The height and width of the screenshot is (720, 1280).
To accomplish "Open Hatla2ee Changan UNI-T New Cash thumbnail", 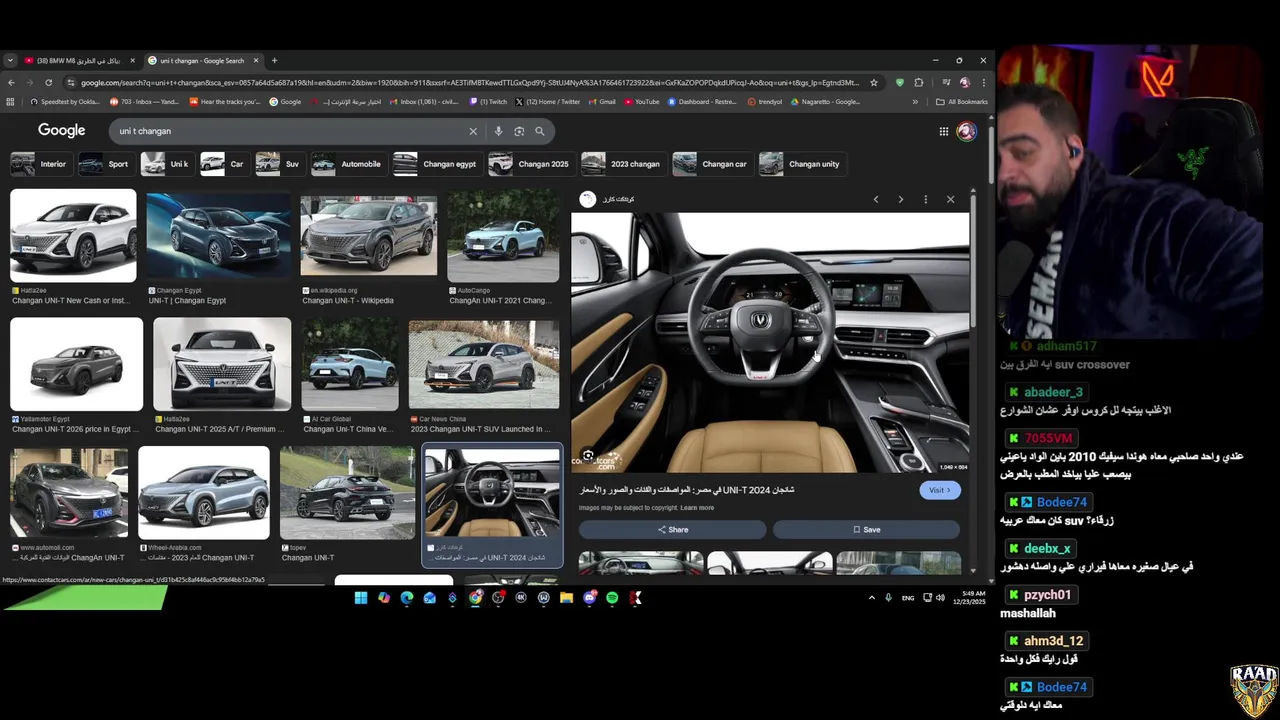I will click(x=73, y=236).
